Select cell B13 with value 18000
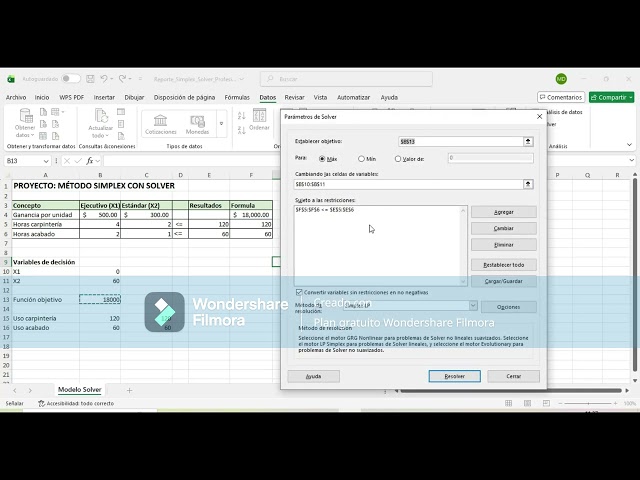 tap(100, 300)
